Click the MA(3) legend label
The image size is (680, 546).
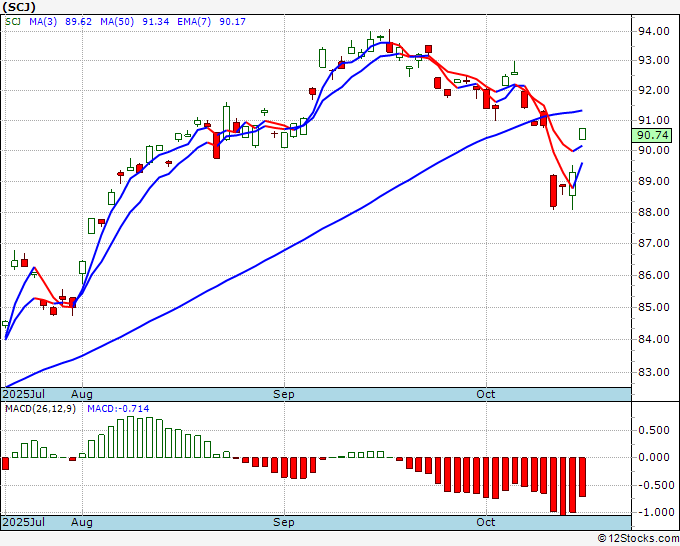(43, 22)
